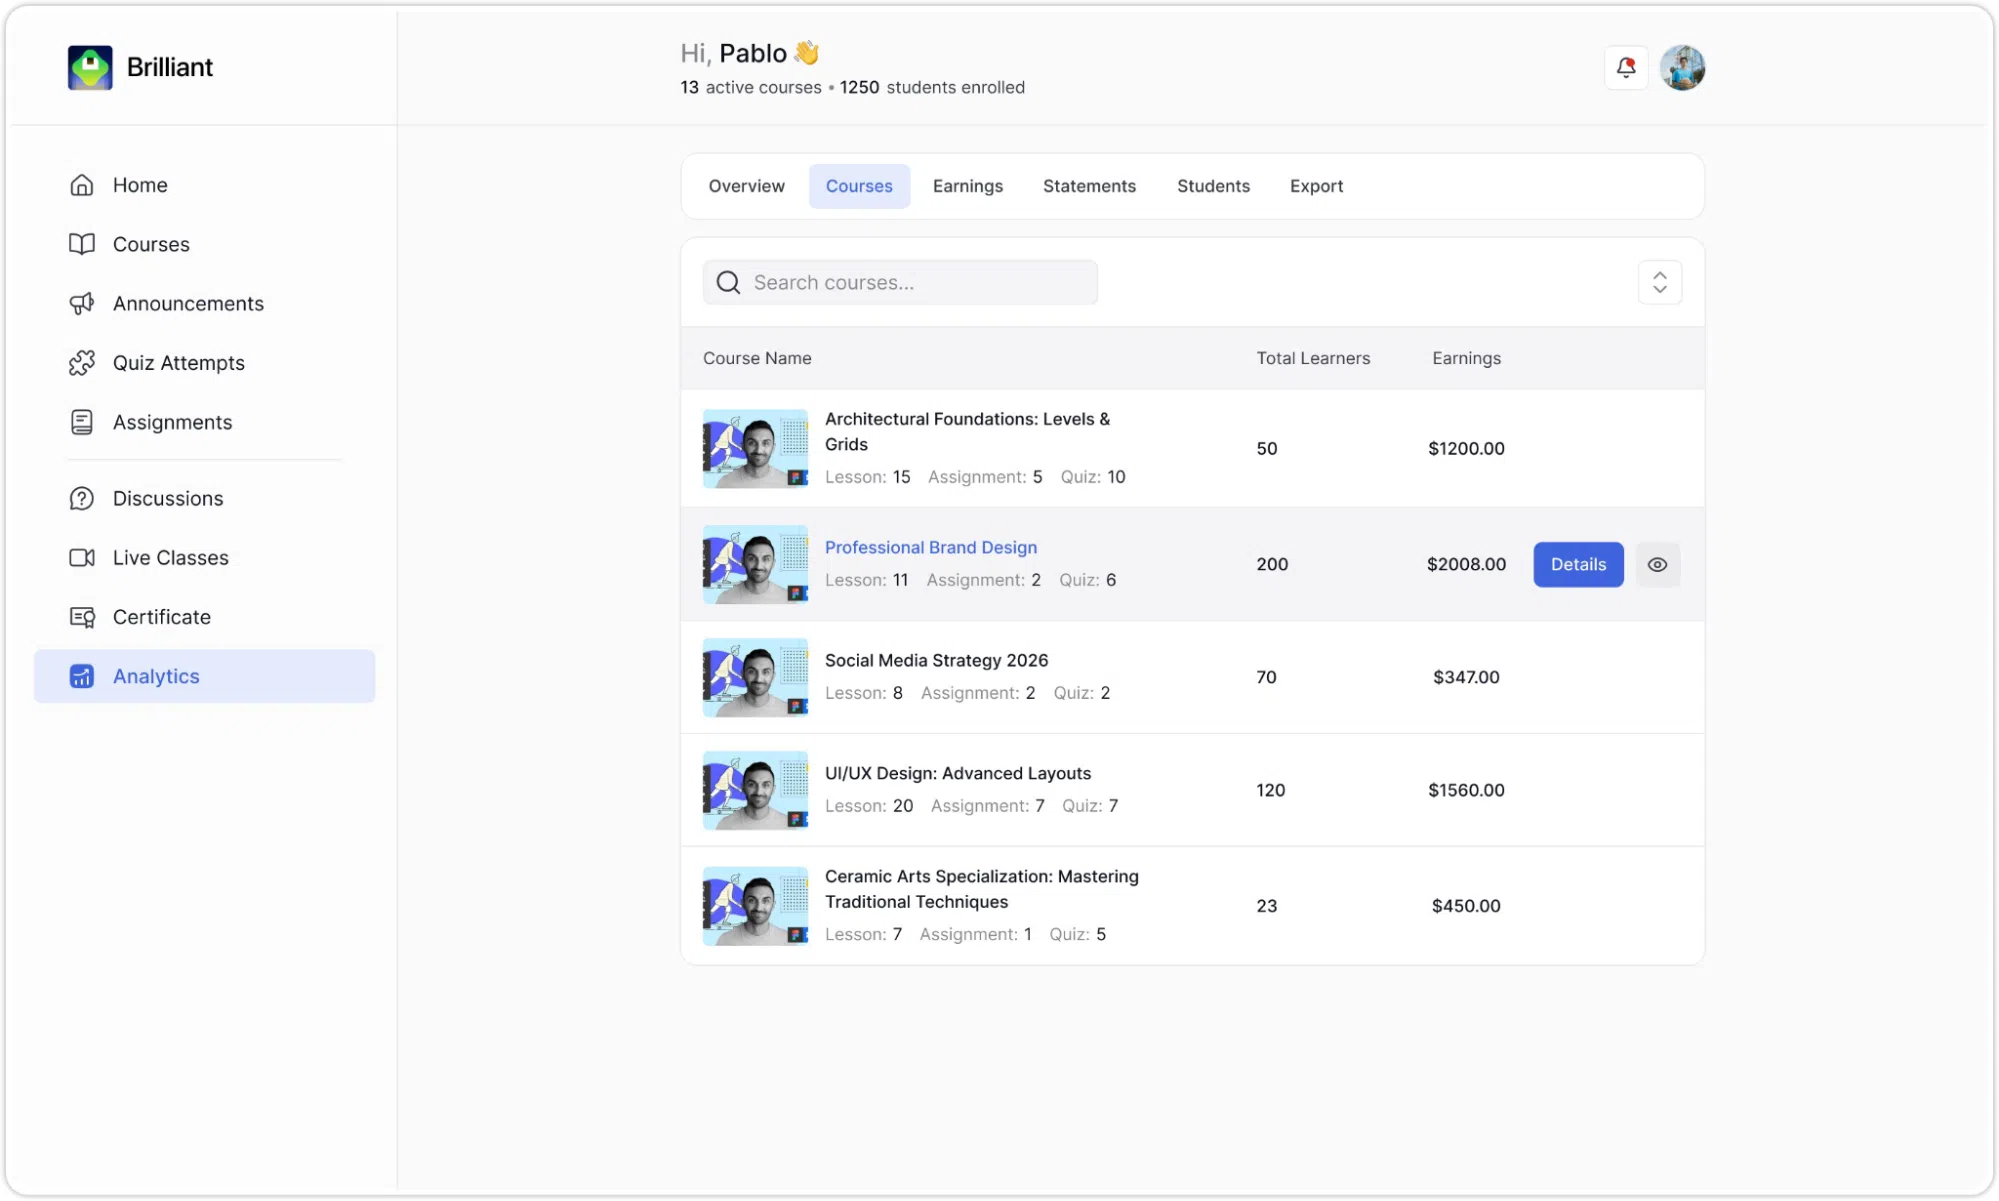This screenshot has width=1999, height=1201.
Task: Click the Announcements megaphone icon
Action: point(82,303)
